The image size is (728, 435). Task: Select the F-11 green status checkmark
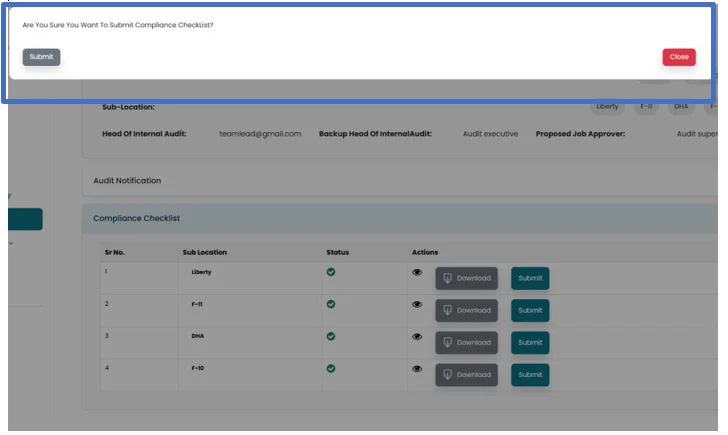[x=331, y=304]
